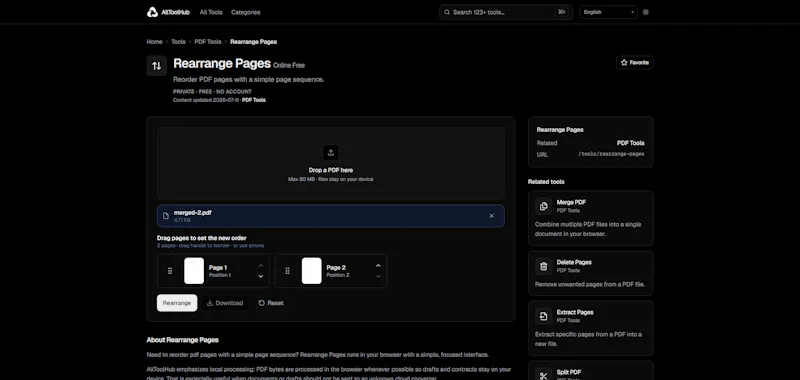Go to Home breadcrumb

tap(154, 42)
